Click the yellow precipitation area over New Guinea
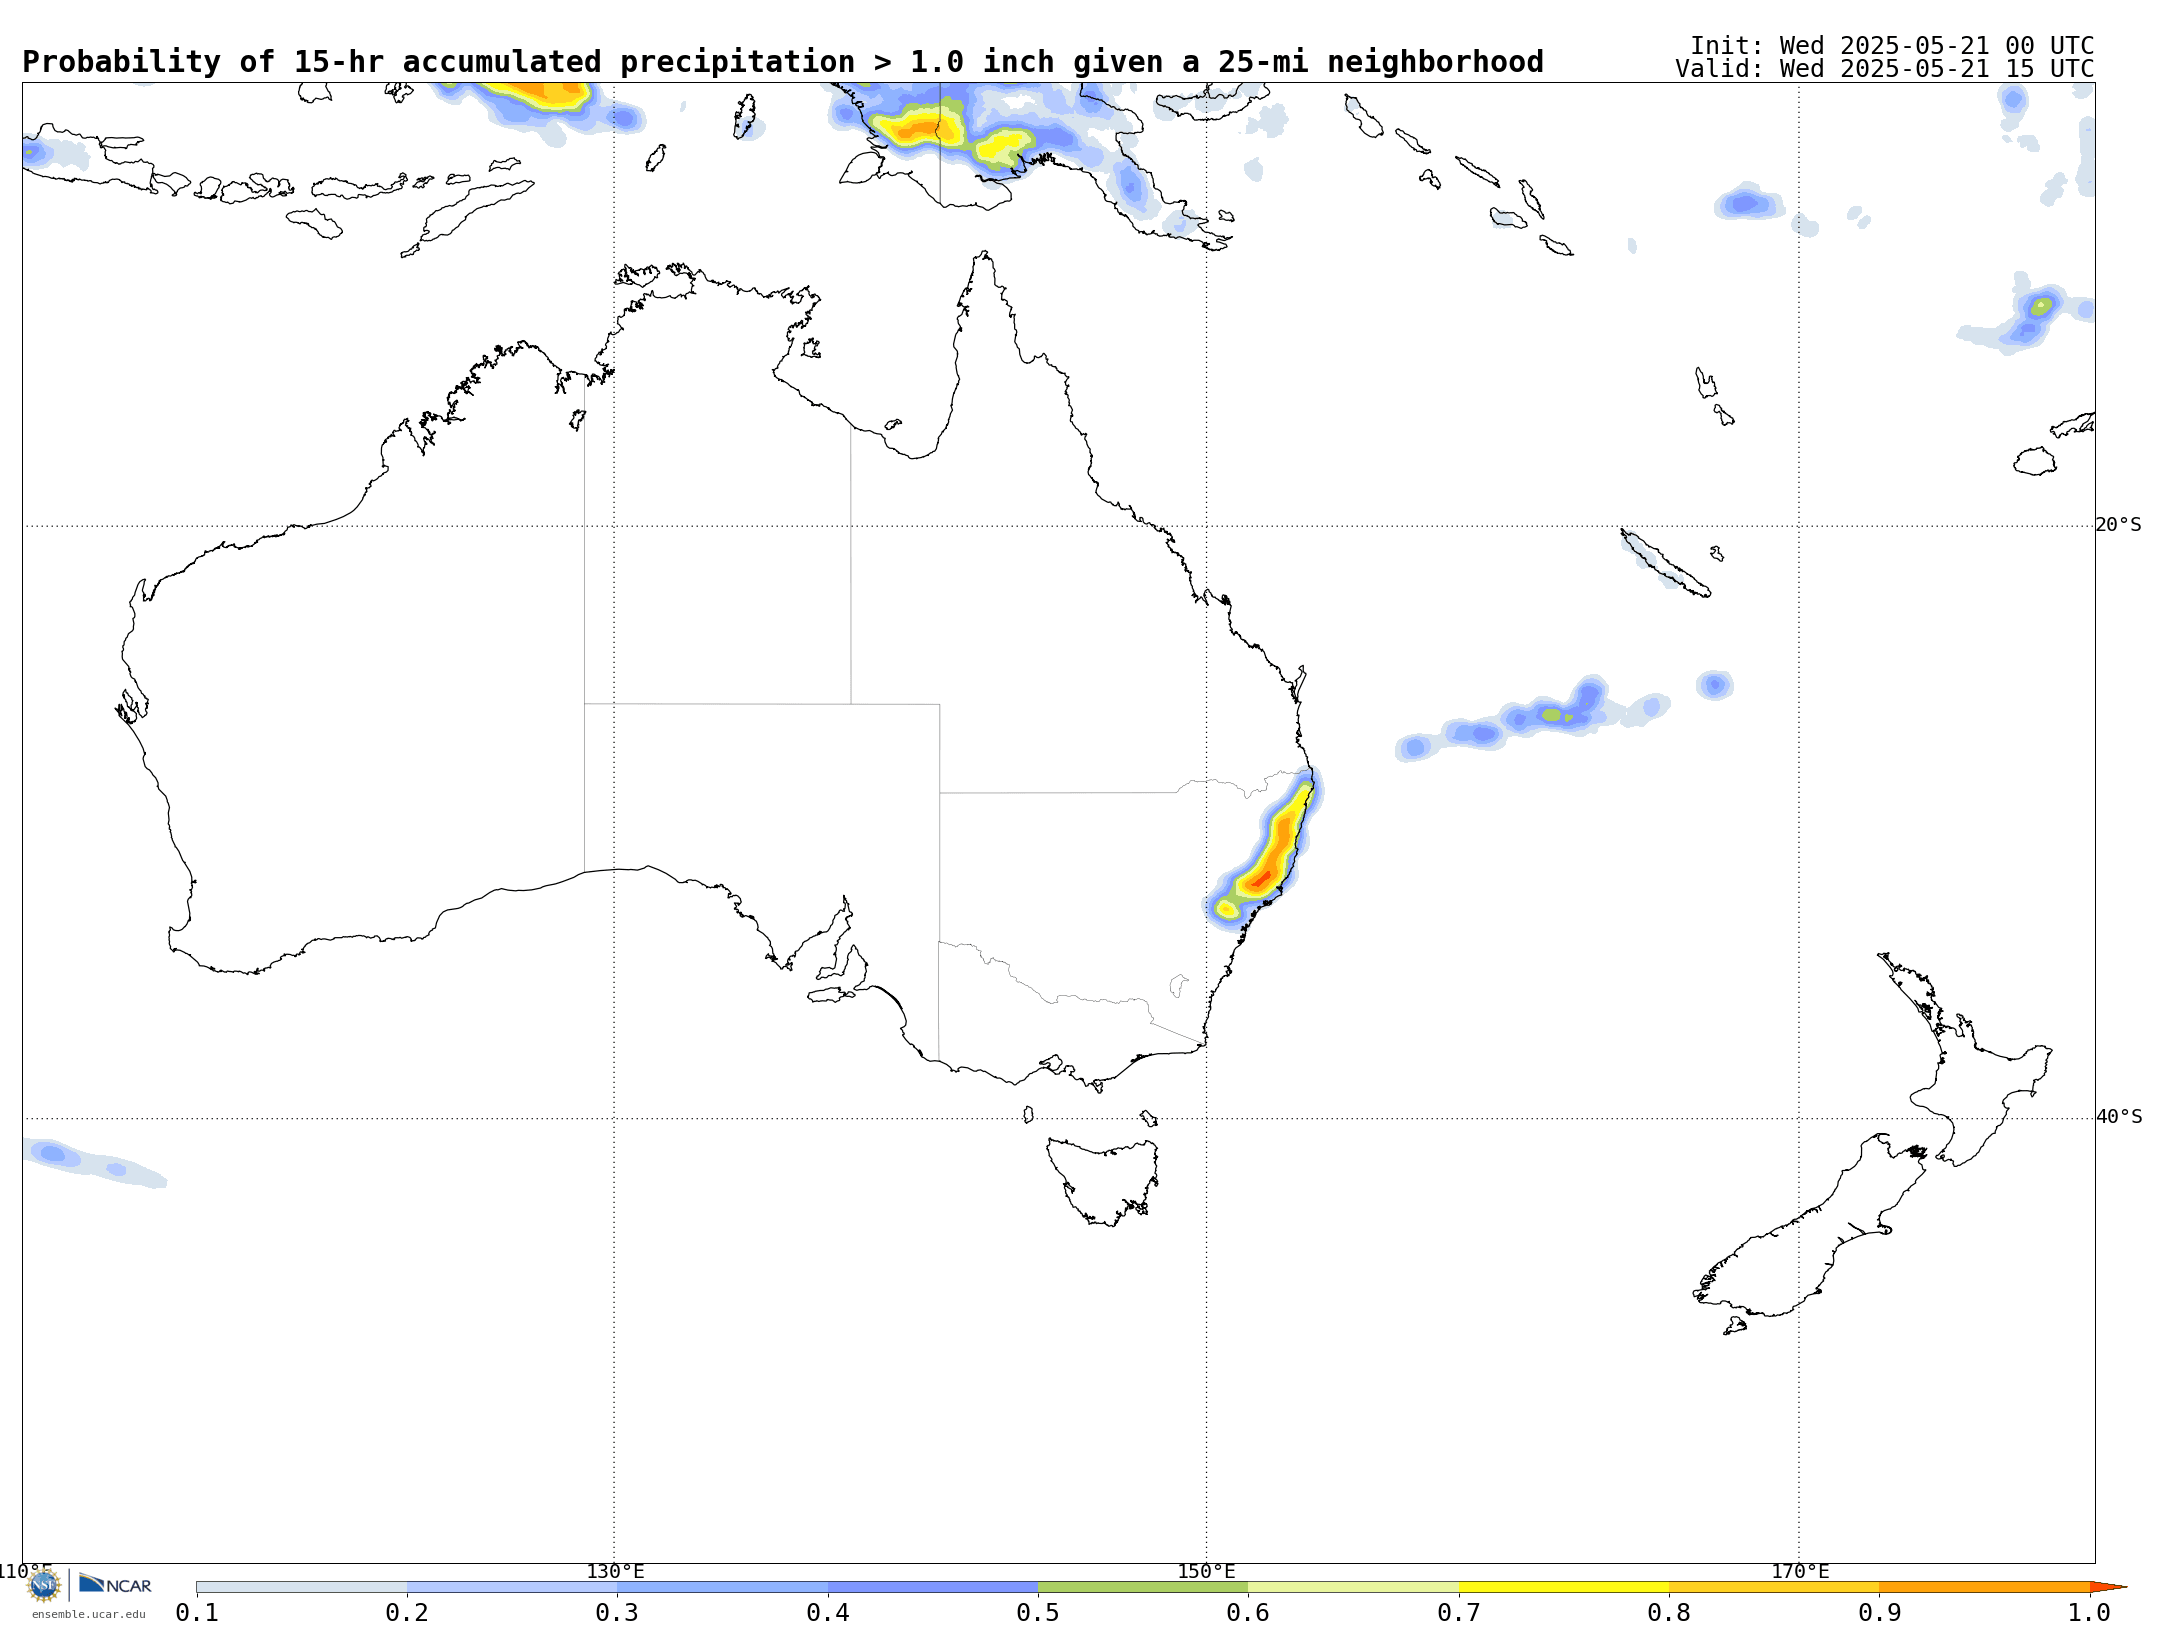Image resolution: width=2160 pixels, height=1626 pixels. 916,128
